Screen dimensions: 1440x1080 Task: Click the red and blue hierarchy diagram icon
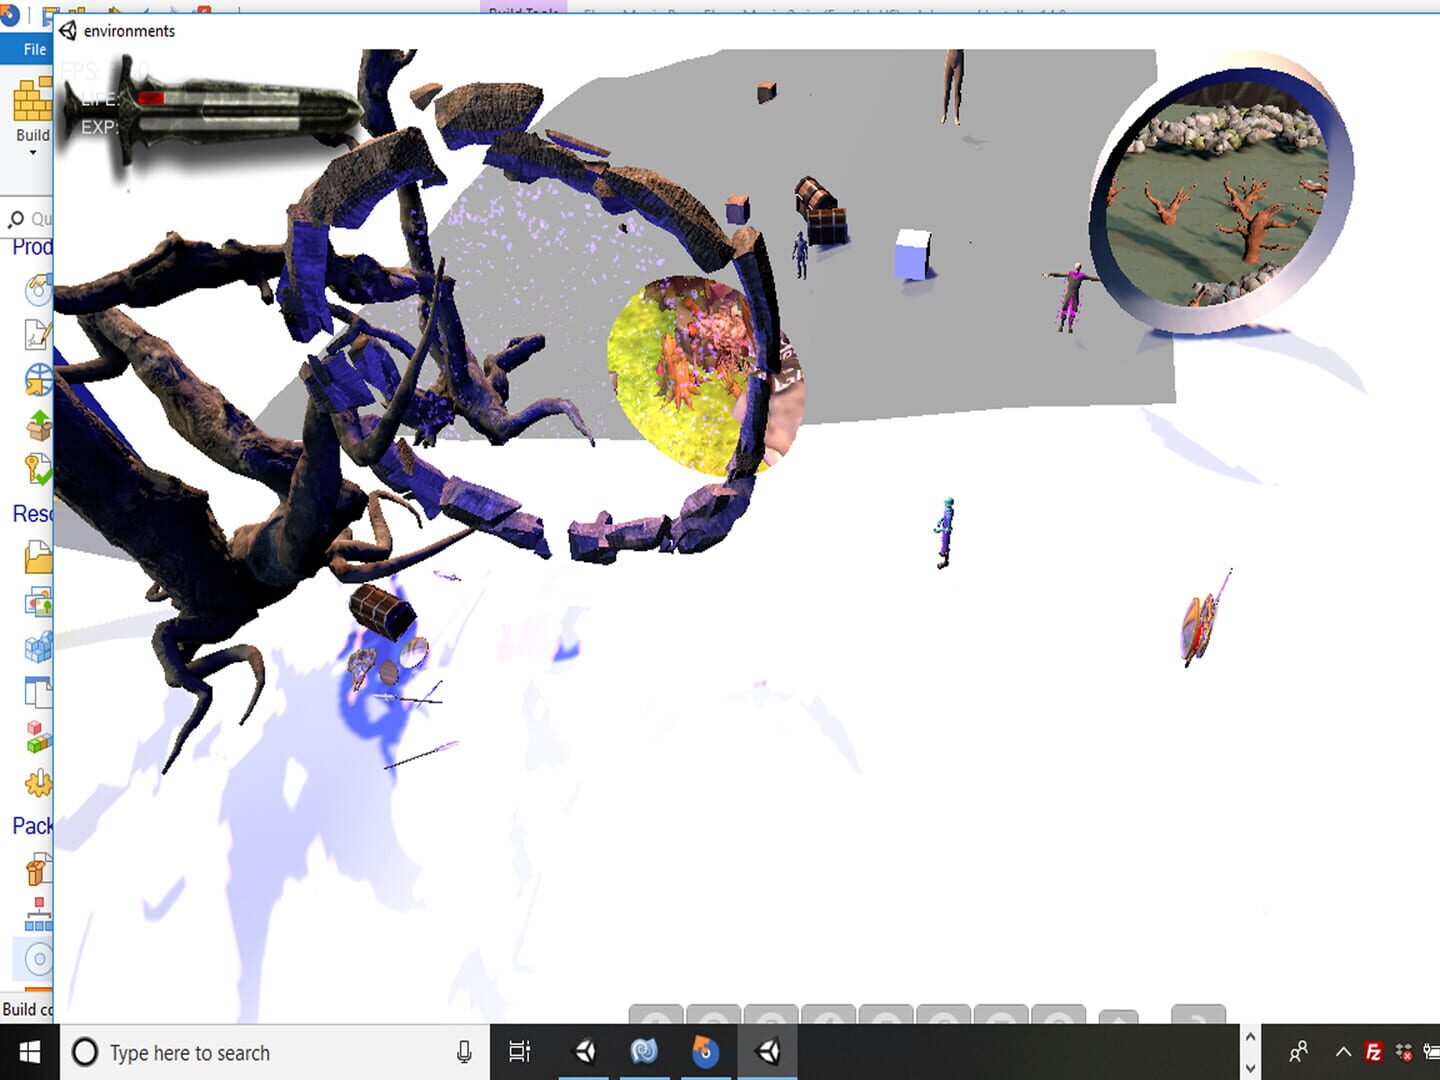coord(38,914)
